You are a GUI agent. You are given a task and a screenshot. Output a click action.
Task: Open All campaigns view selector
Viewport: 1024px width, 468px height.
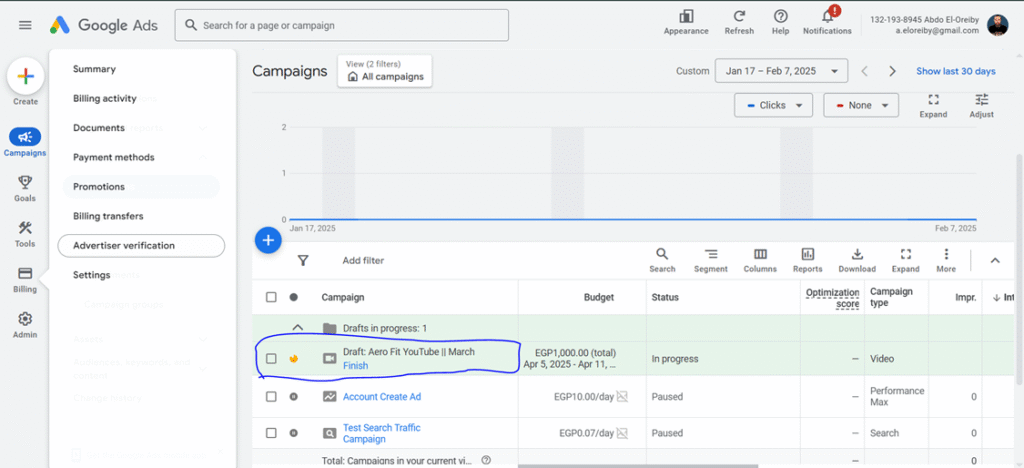[385, 71]
